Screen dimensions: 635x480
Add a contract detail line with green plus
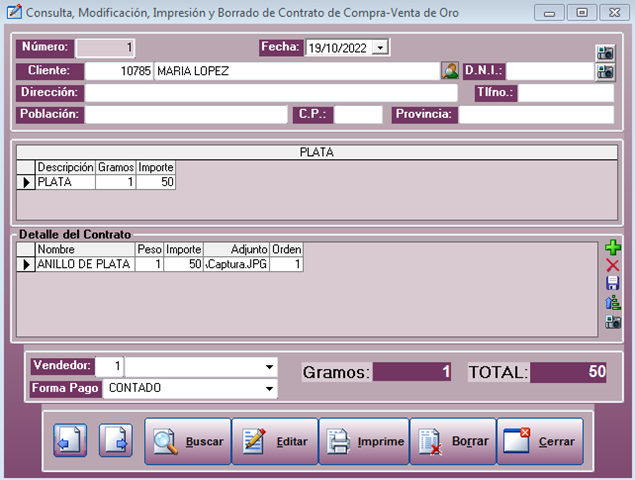coord(613,247)
